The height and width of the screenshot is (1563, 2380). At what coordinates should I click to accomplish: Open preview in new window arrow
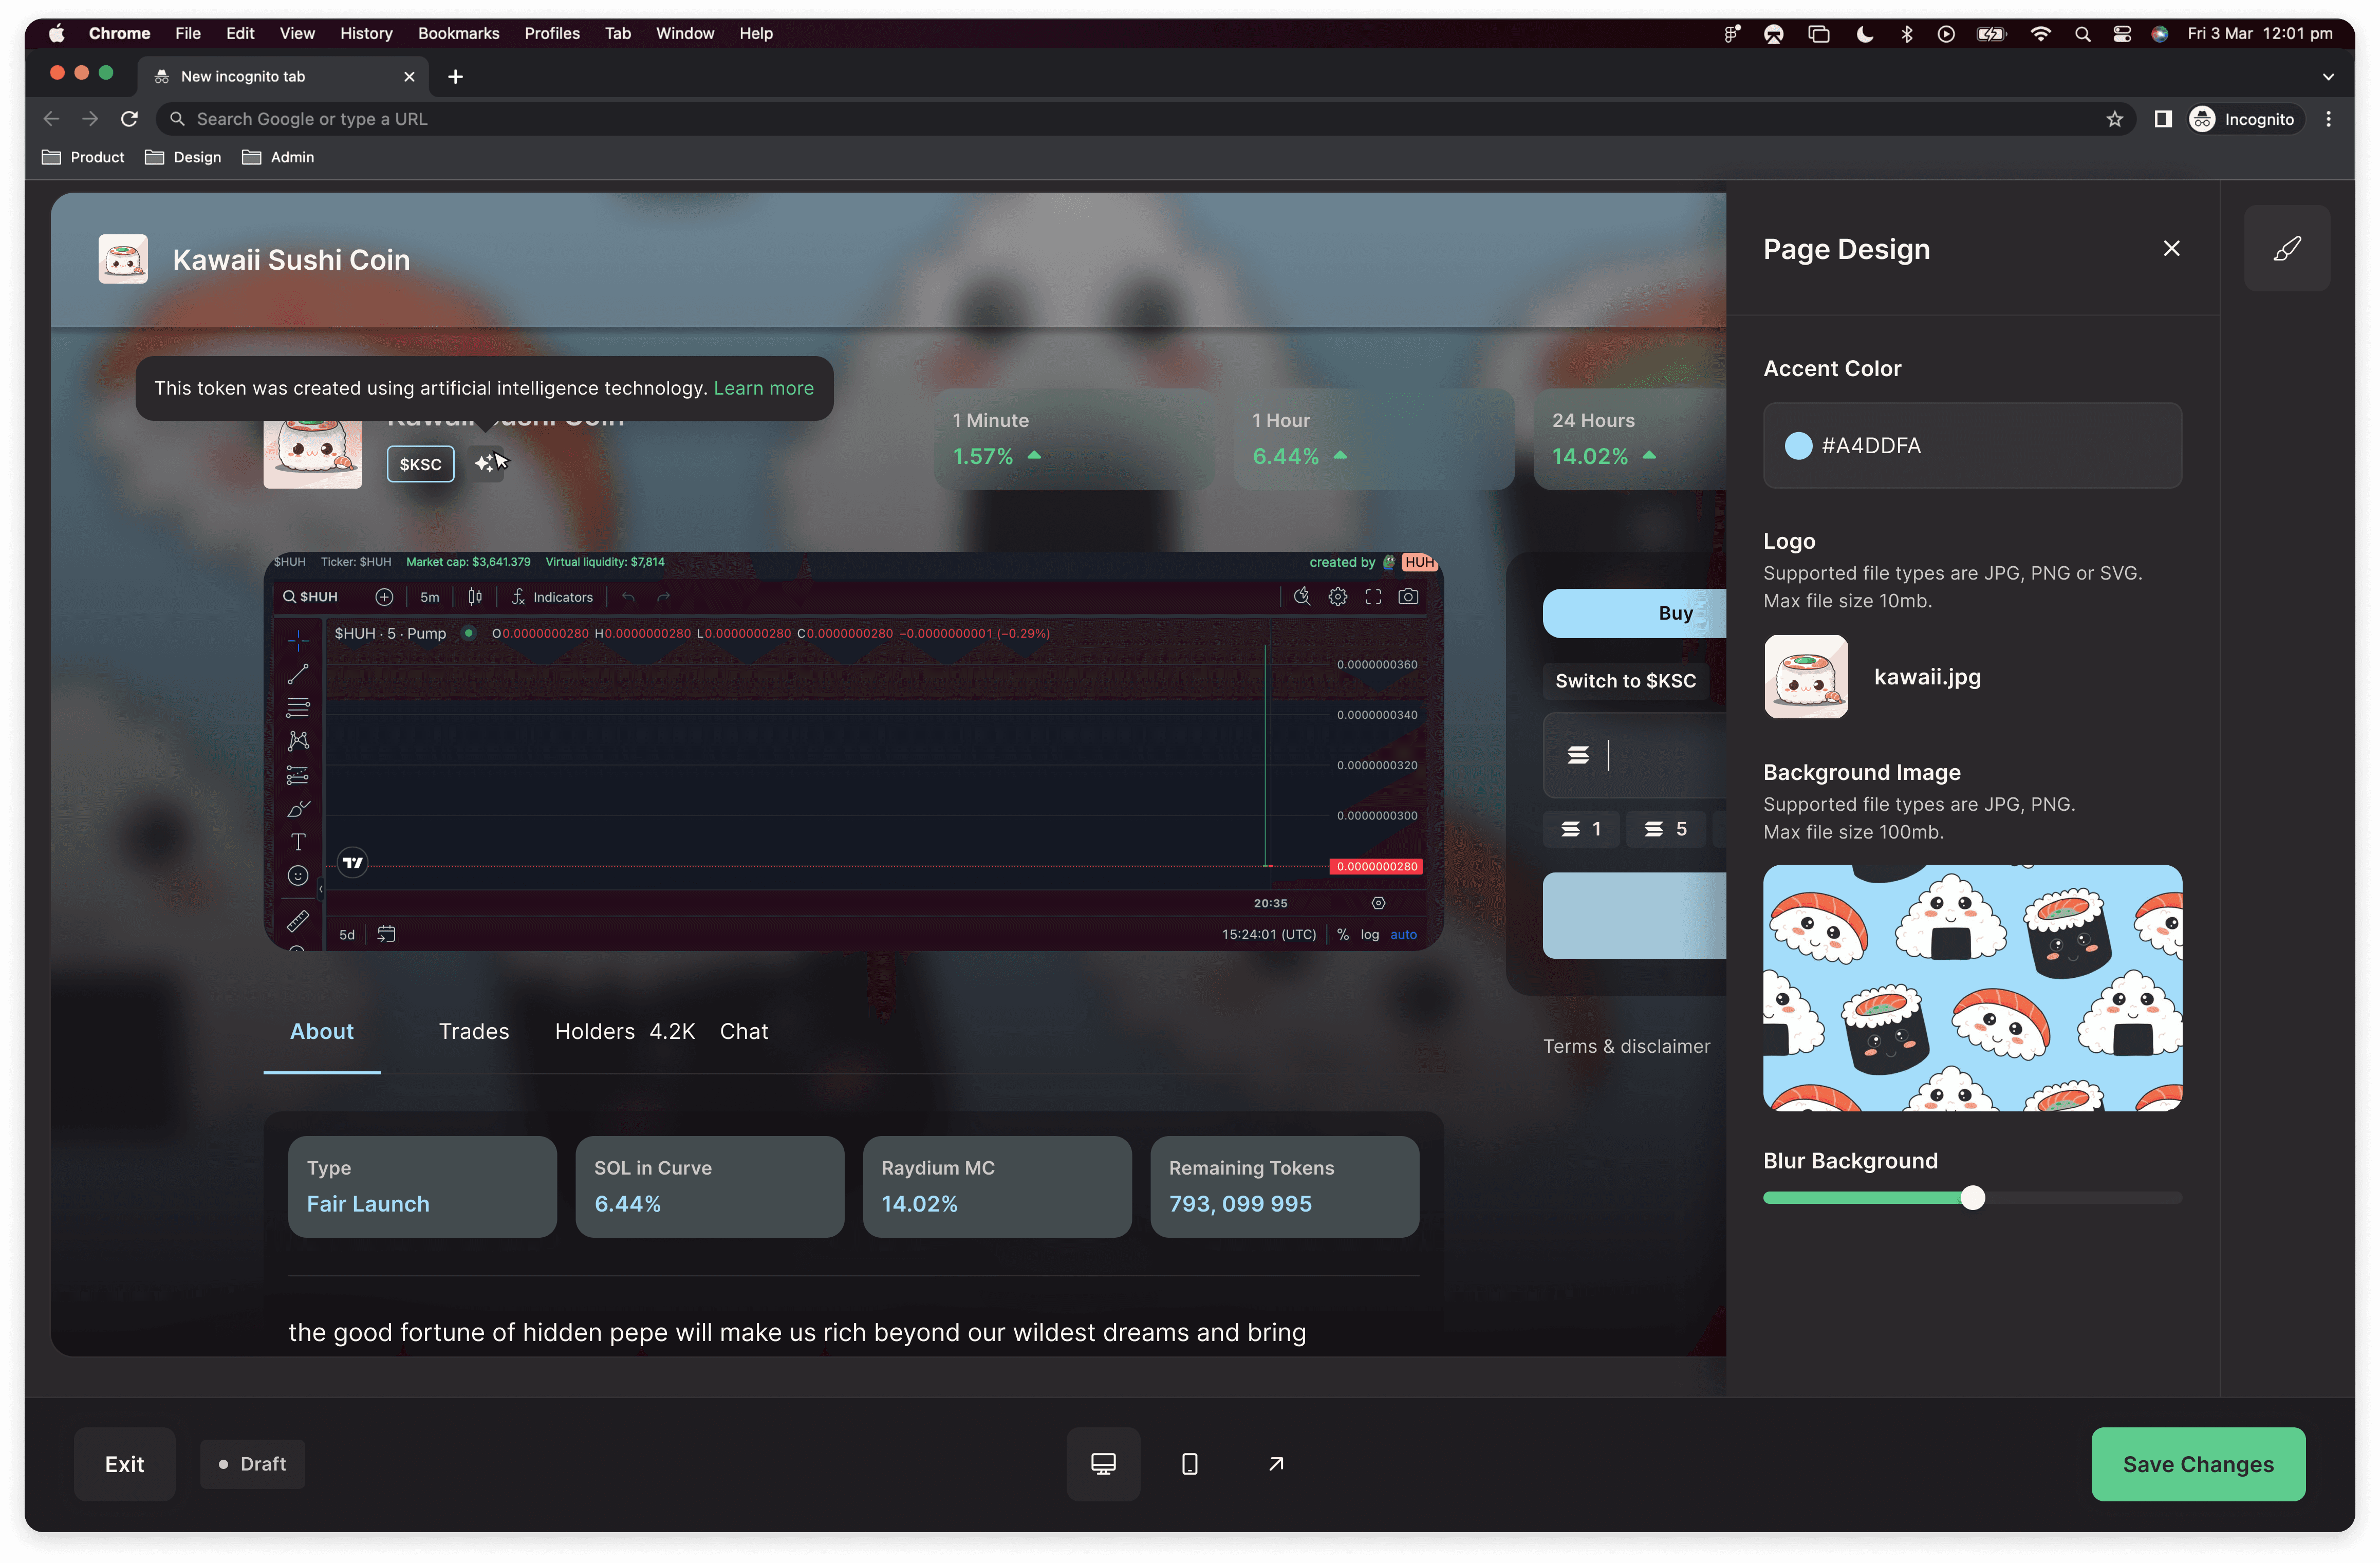[1275, 1463]
